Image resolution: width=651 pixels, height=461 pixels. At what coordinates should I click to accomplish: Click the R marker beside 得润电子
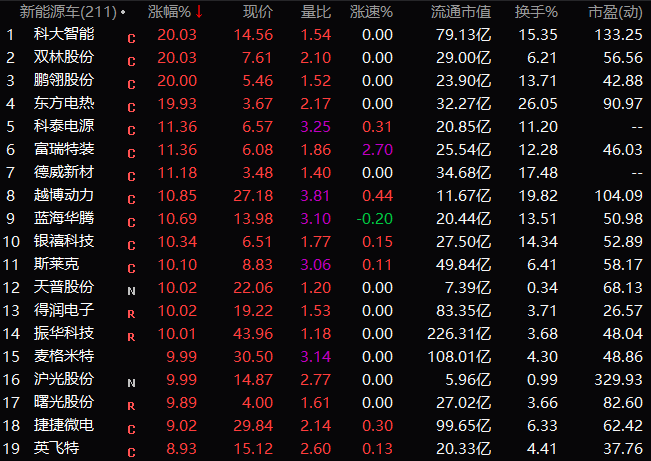[x=132, y=314]
